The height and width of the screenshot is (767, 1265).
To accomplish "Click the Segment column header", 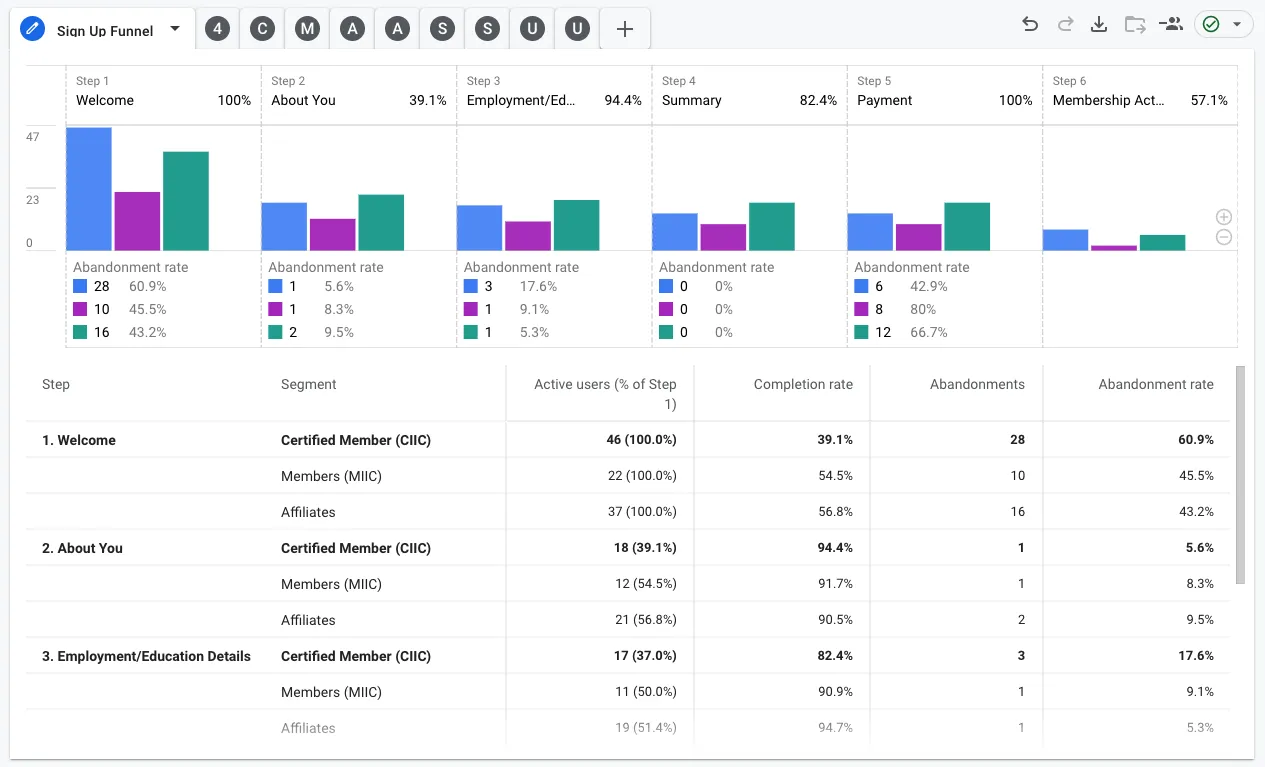I will click(309, 384).
